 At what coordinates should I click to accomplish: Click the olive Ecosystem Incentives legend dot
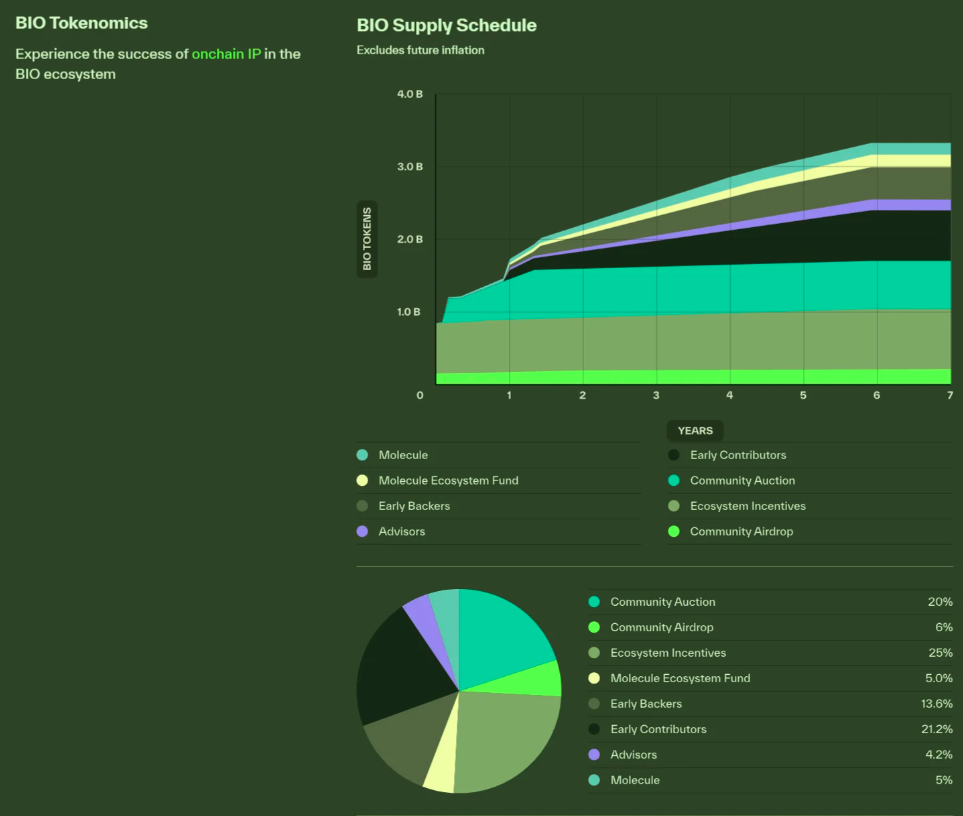(676, 506)
